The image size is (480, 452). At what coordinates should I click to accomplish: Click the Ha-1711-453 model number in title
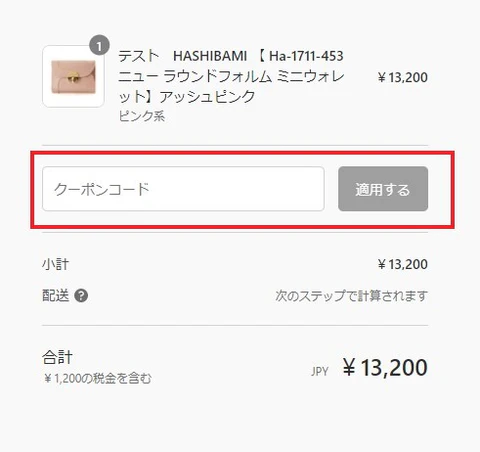(x=306, y=56)
